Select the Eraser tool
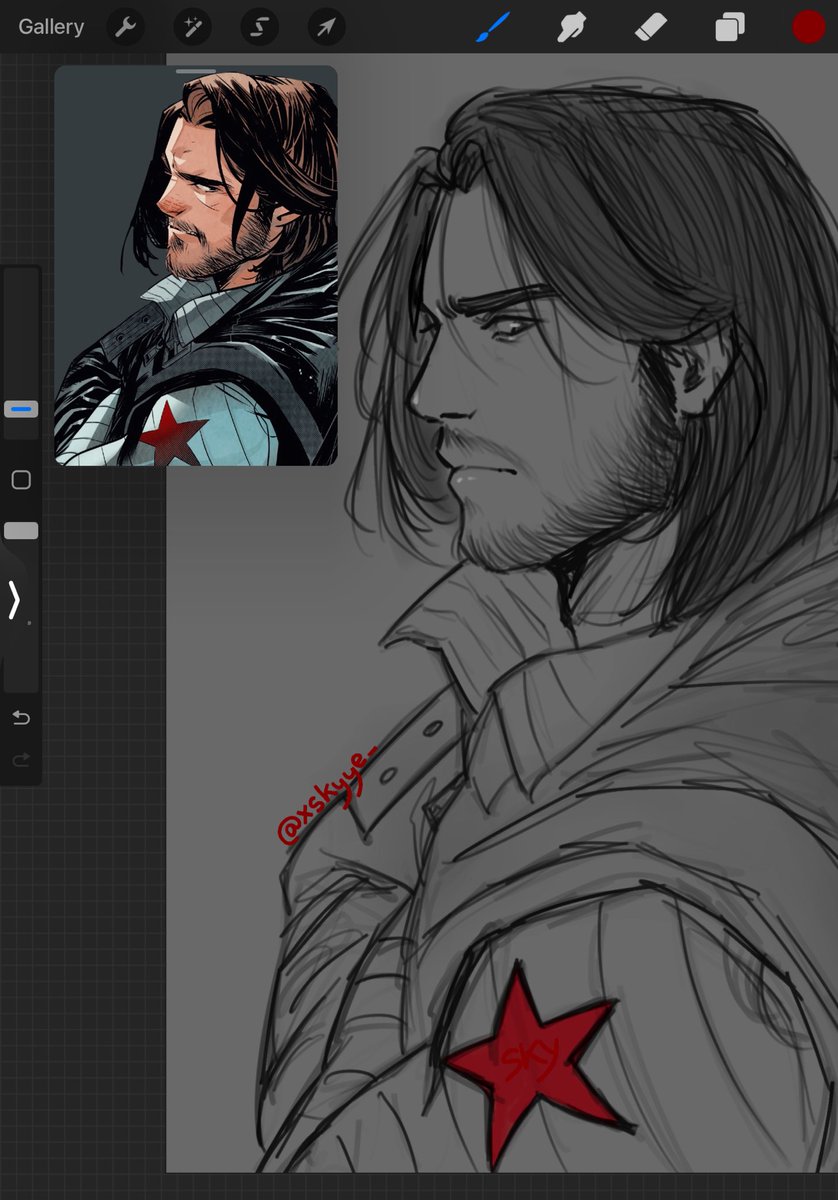Screen dimensions: 838x1200 pyautogui.click(x=650, y=26)
